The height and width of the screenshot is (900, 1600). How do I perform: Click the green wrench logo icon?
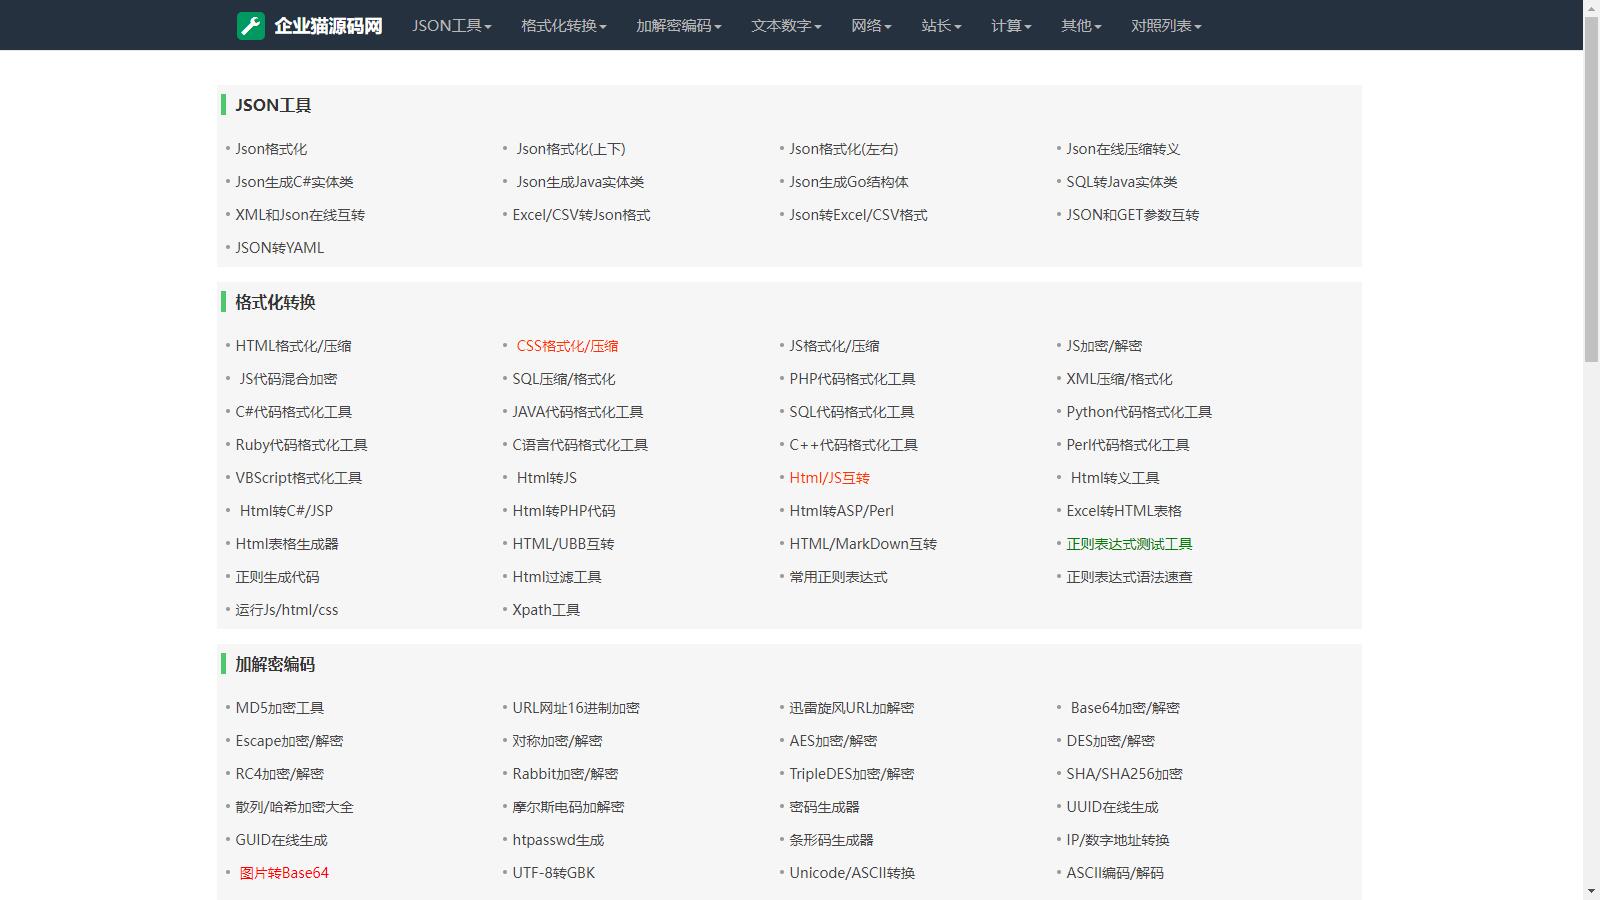click(250, 26)
